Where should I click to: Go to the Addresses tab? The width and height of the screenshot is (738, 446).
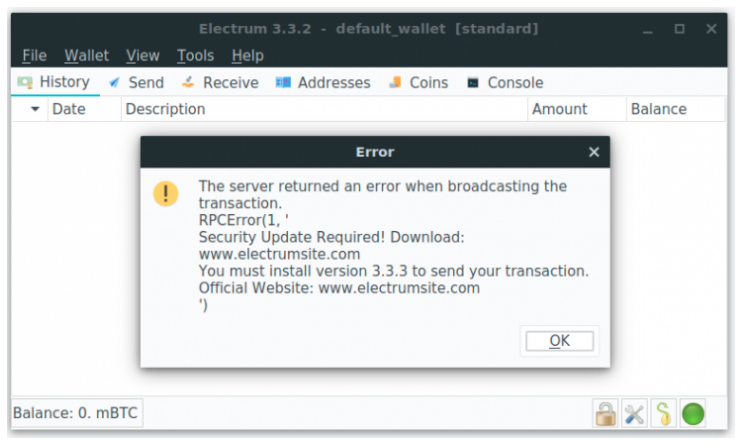323,83
